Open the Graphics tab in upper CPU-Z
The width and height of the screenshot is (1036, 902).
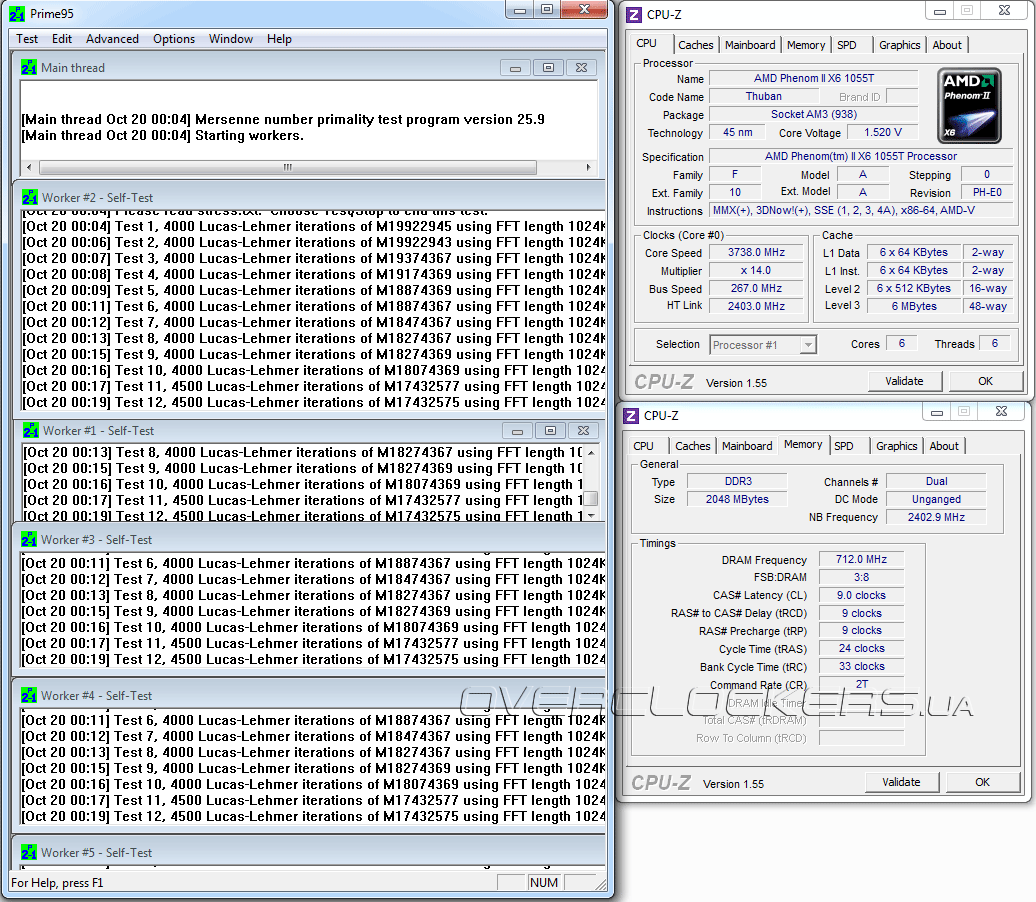(899, 45)
